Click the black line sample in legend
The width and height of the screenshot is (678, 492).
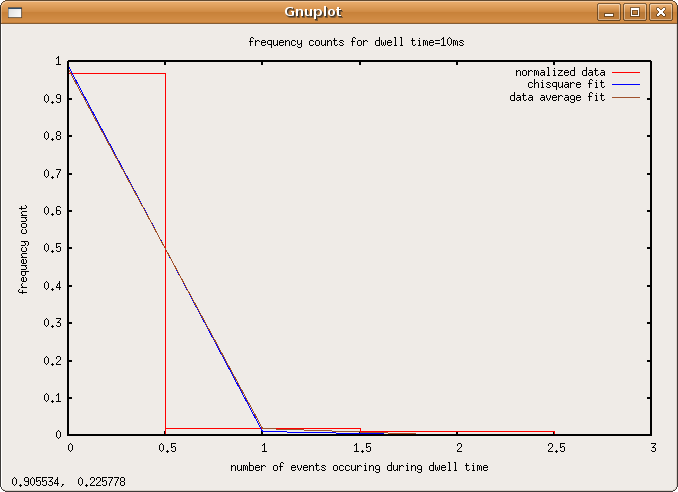625,98
